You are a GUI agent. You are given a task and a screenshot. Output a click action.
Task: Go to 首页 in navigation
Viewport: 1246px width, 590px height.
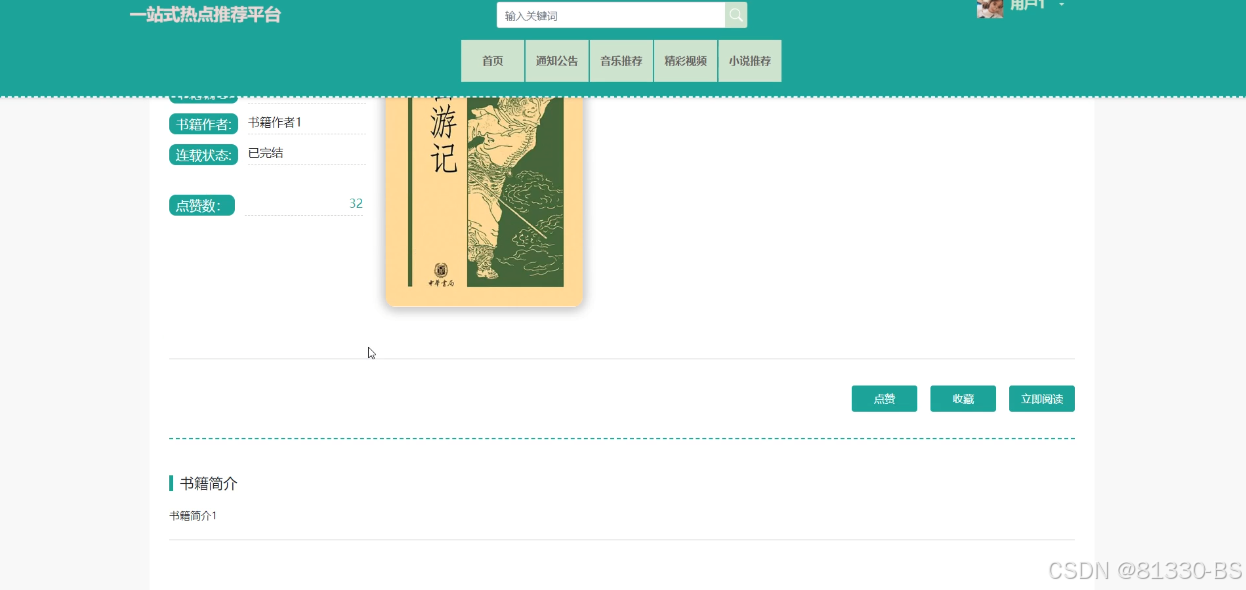click(x=493, y=61)
